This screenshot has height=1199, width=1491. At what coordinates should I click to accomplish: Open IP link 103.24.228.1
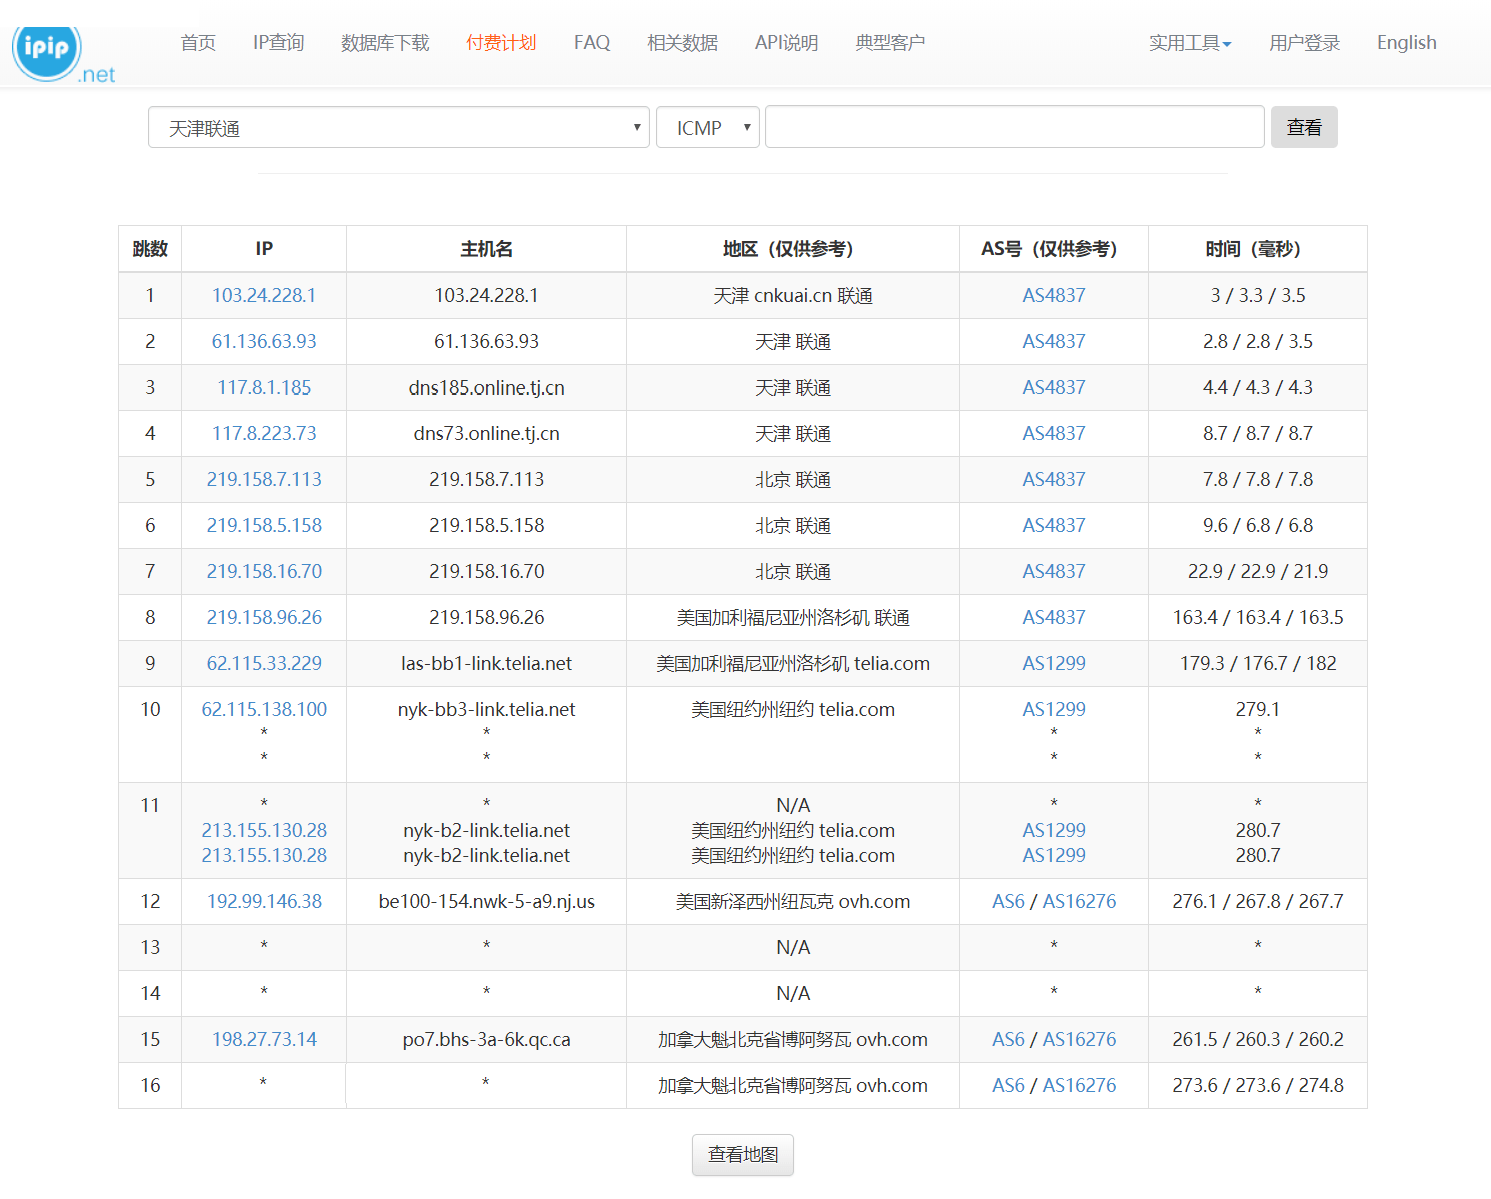[x=264, y=296]
